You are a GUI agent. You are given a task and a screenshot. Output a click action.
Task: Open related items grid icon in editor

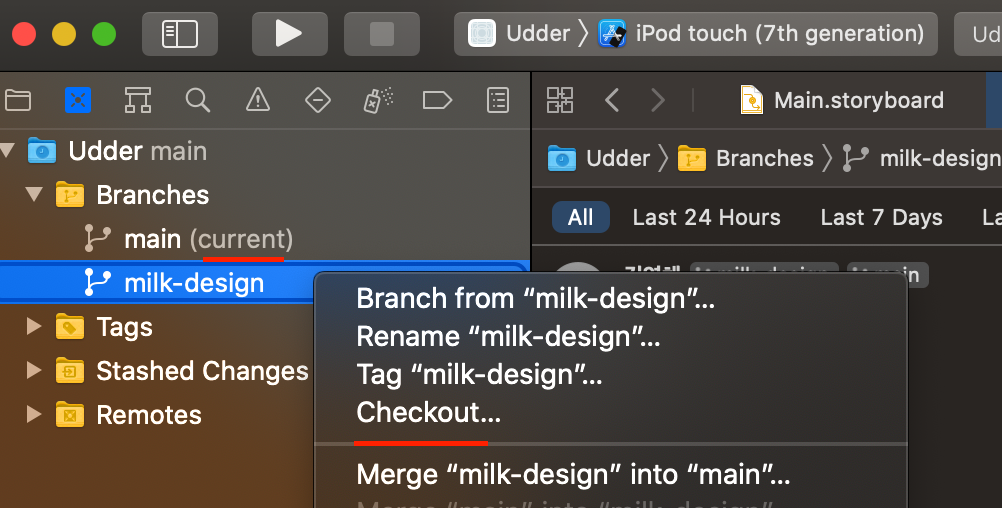point(560,100)
